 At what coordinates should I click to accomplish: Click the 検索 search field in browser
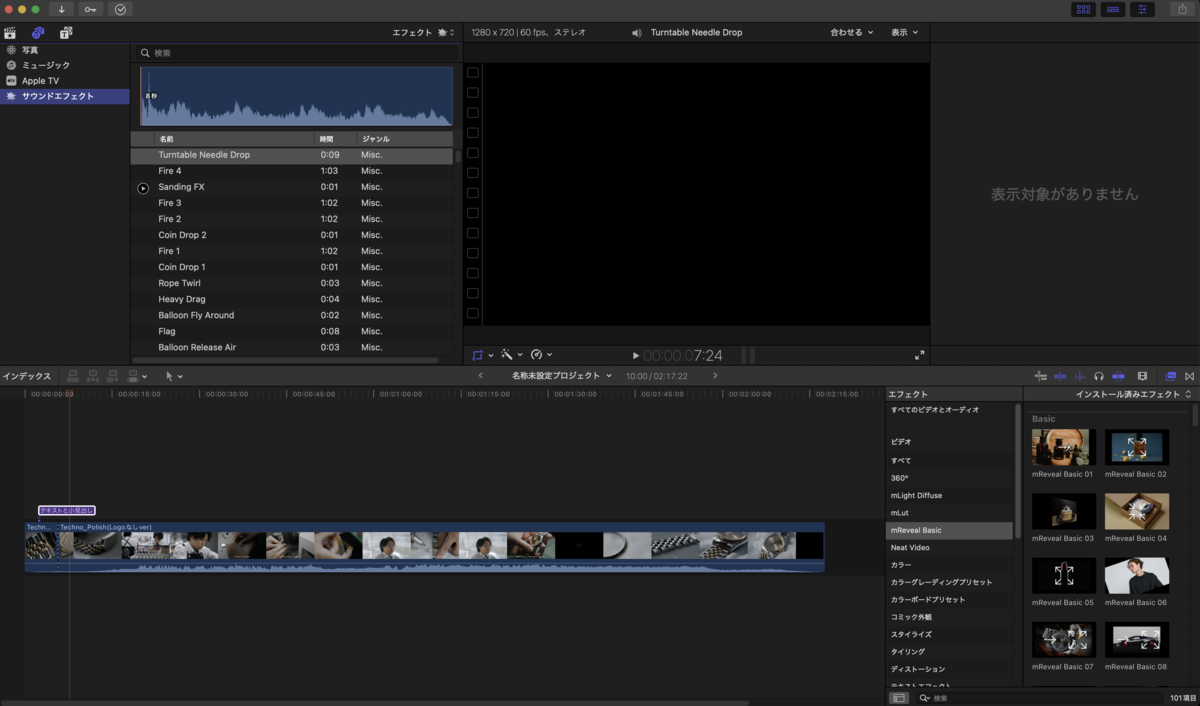(x=297, y=53)
